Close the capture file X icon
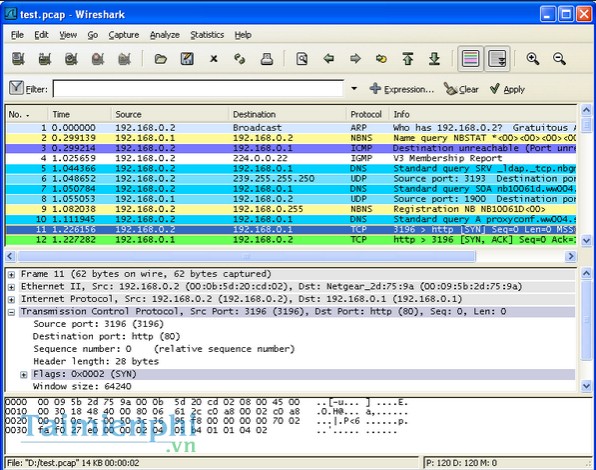Image resolution: width=596 pixels, height=470 pixels. click(x=214, y=59)
